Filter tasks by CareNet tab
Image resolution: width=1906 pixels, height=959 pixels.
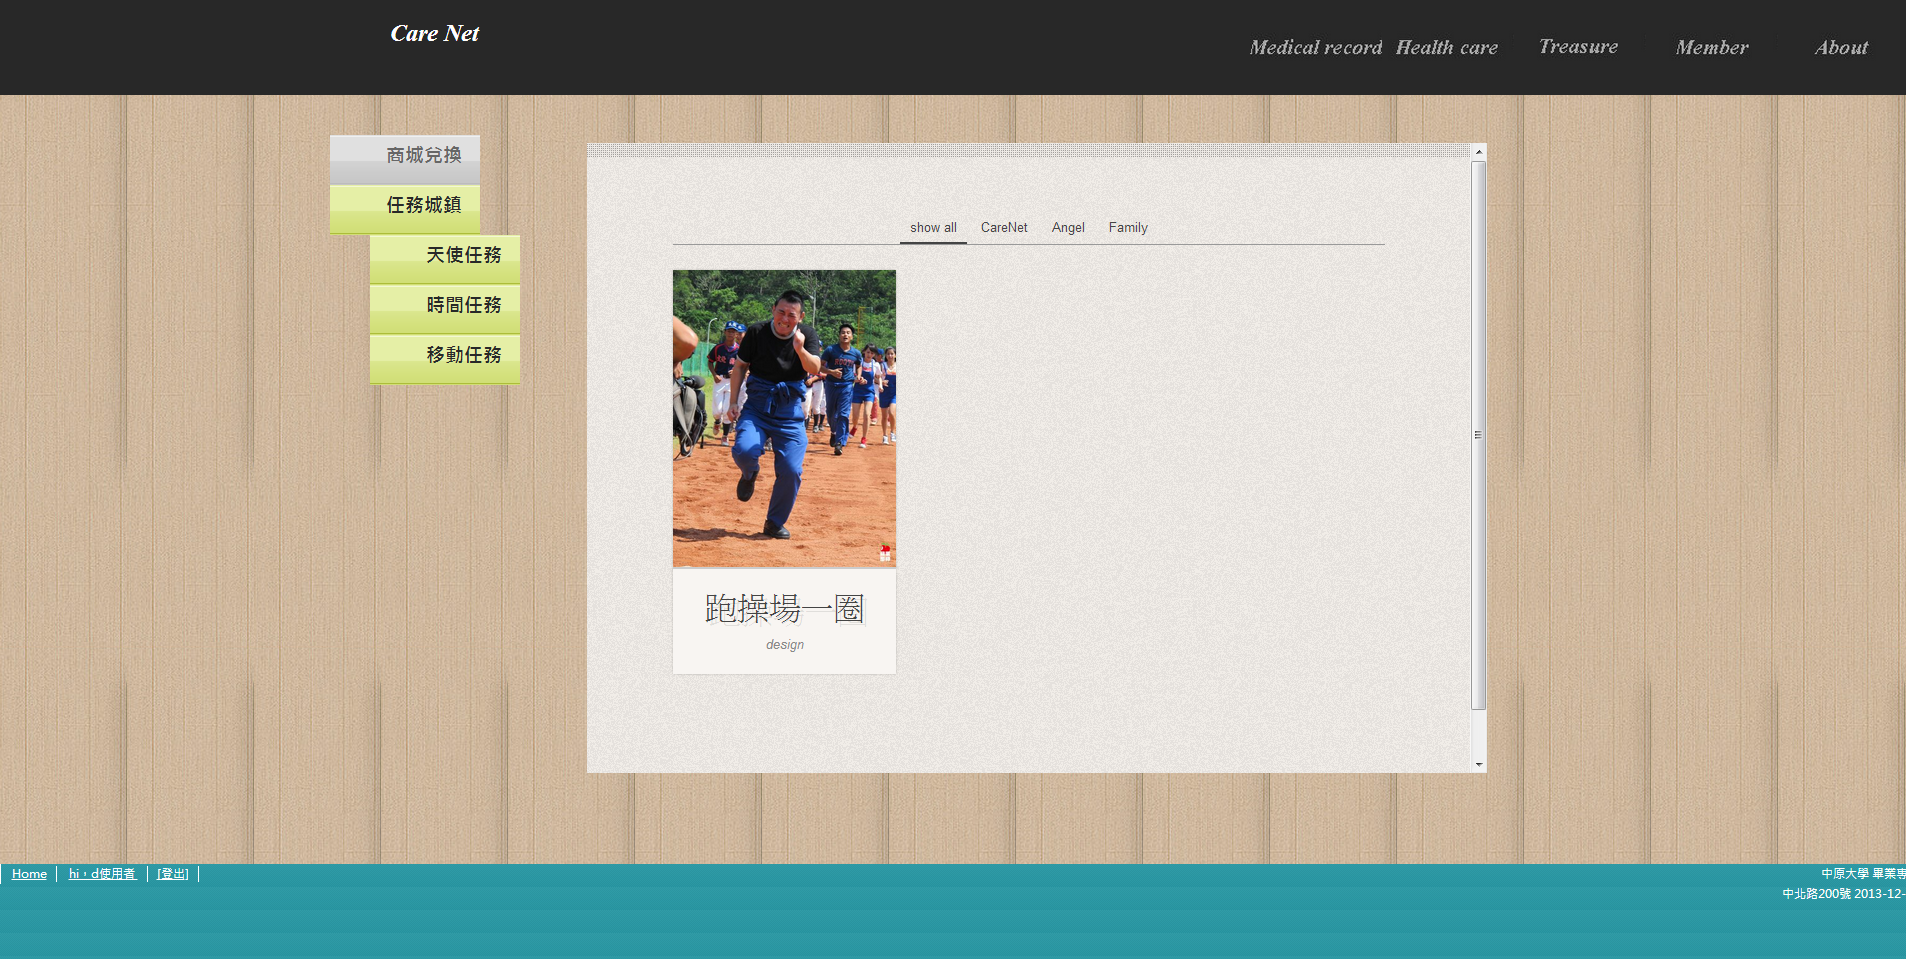pyautogui.click(x=1003, y=228)
